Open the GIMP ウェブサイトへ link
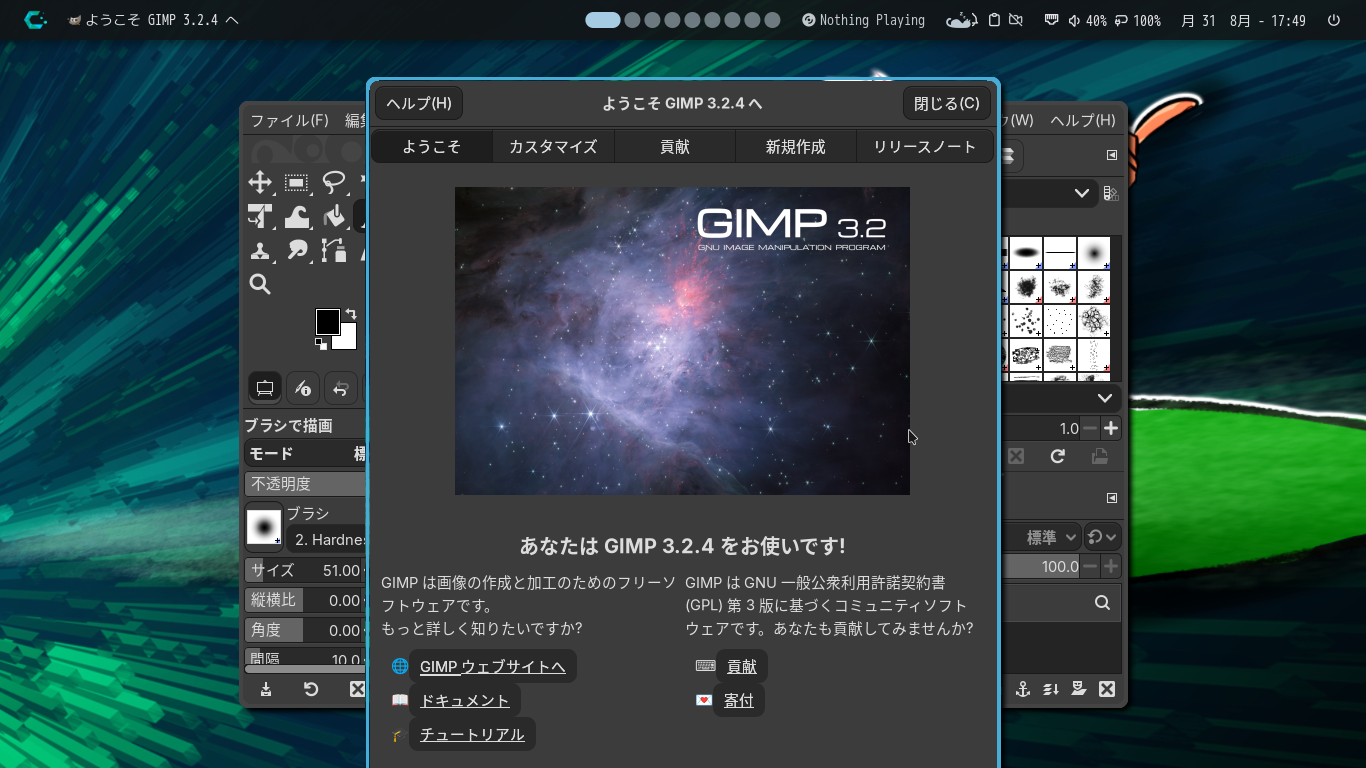Image resolution: width=1366 pixels, height=768 pixels. tap(493, 667)
